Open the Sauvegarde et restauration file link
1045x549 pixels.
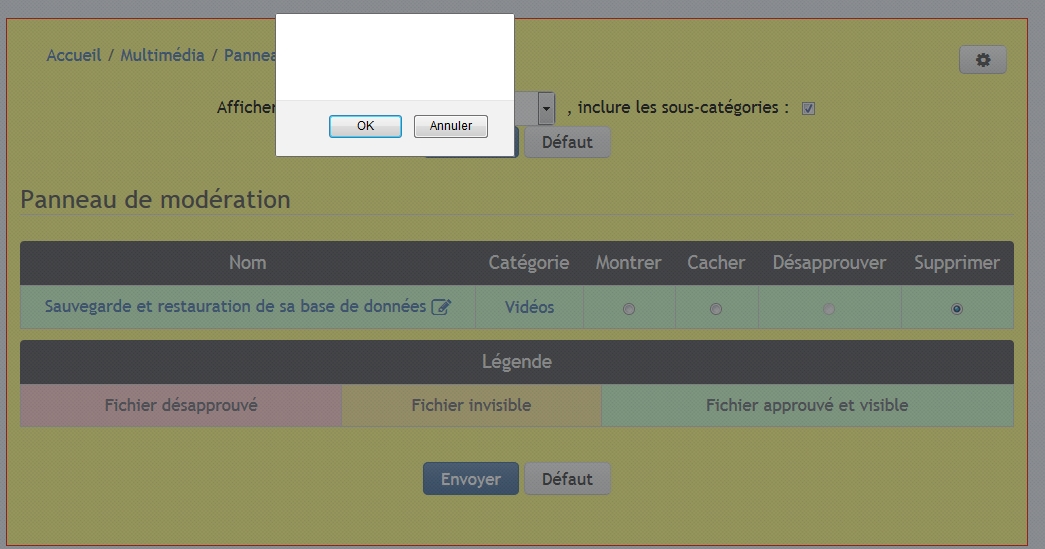pos(235,307)
